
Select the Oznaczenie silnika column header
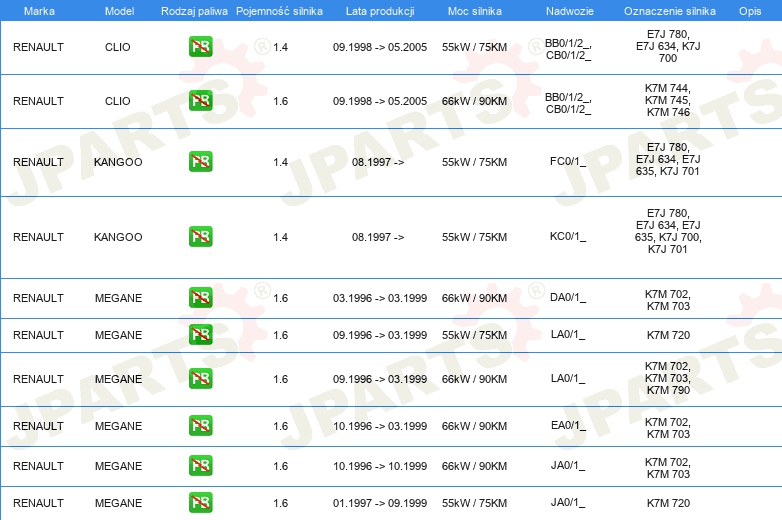point(668,10)
